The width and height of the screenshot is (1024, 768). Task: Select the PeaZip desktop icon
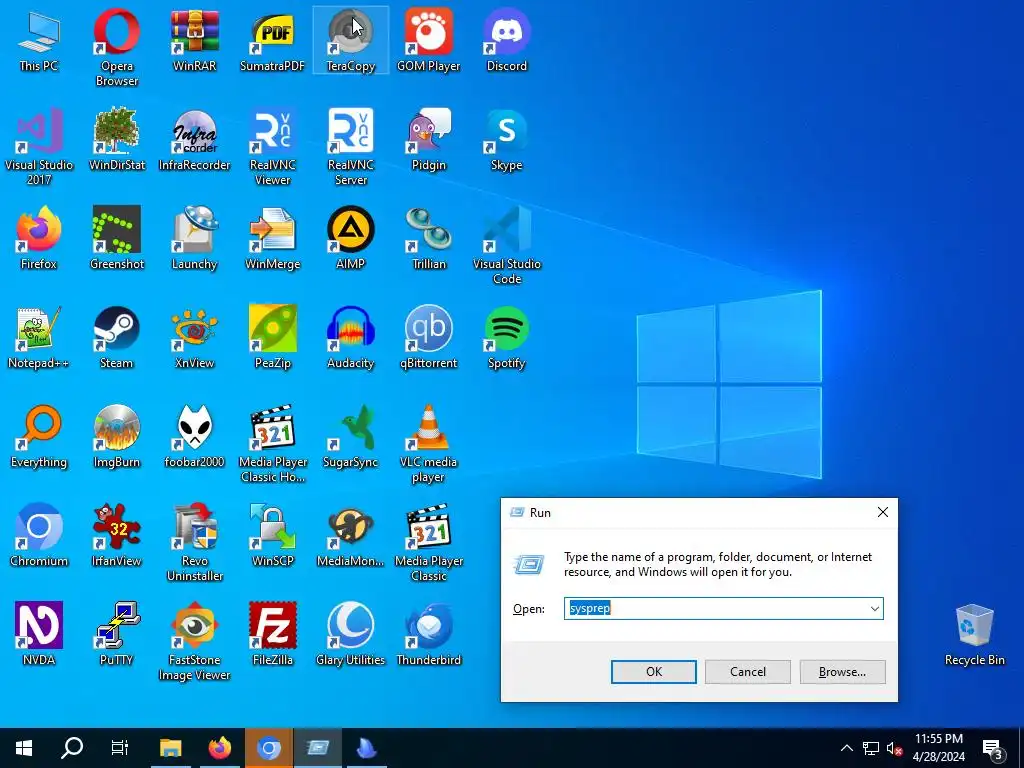coord(272,338)
